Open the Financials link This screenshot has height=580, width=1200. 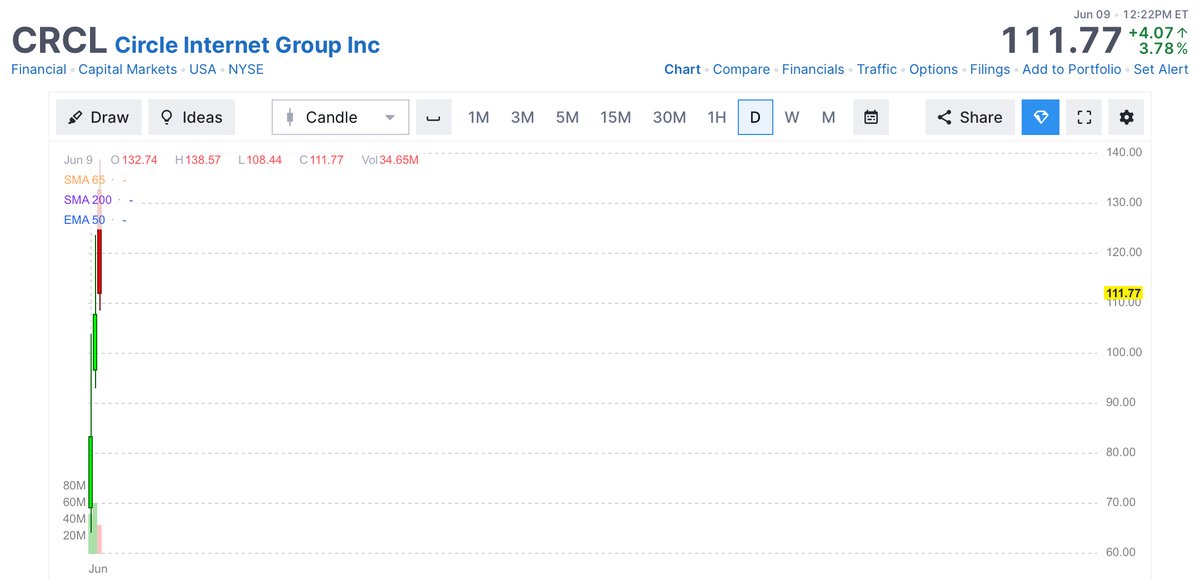point(813,69)
